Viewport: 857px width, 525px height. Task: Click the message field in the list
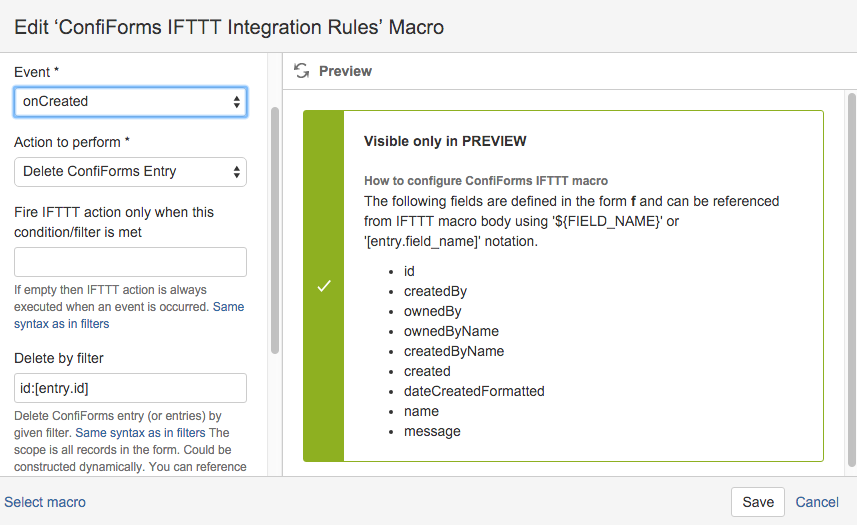[432, 432]
